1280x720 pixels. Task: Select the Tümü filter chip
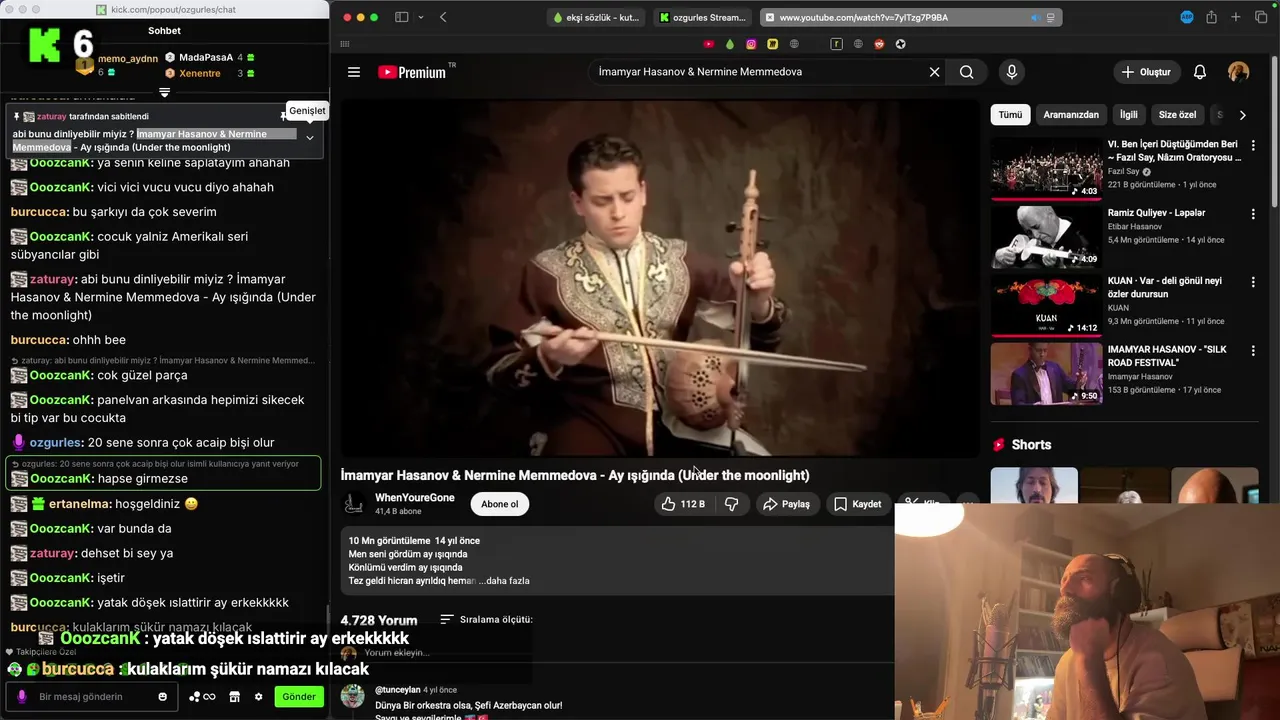pos(1011,115)
